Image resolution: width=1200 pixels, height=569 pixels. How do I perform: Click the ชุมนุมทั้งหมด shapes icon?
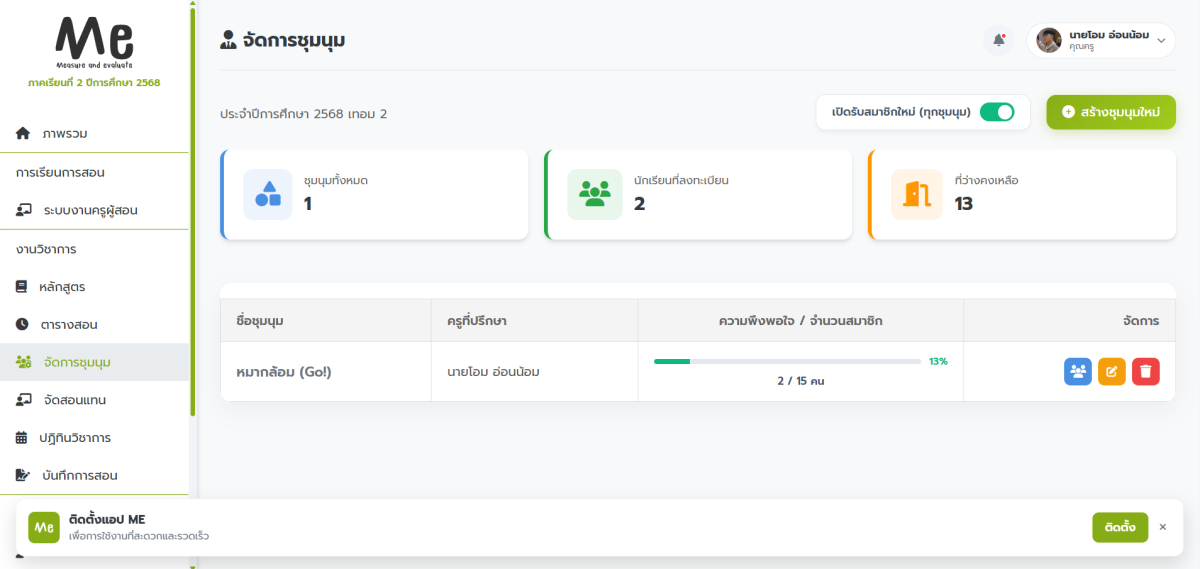268,194
